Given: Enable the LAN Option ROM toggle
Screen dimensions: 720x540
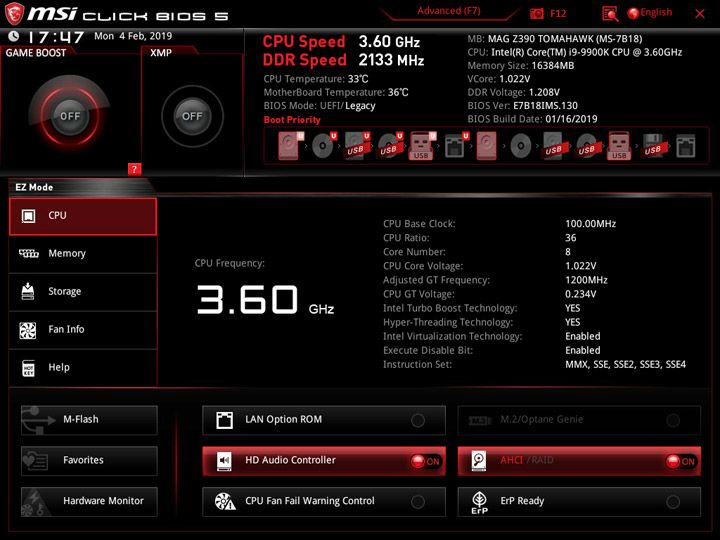Looking at the screenshot, I should point(418,420).
